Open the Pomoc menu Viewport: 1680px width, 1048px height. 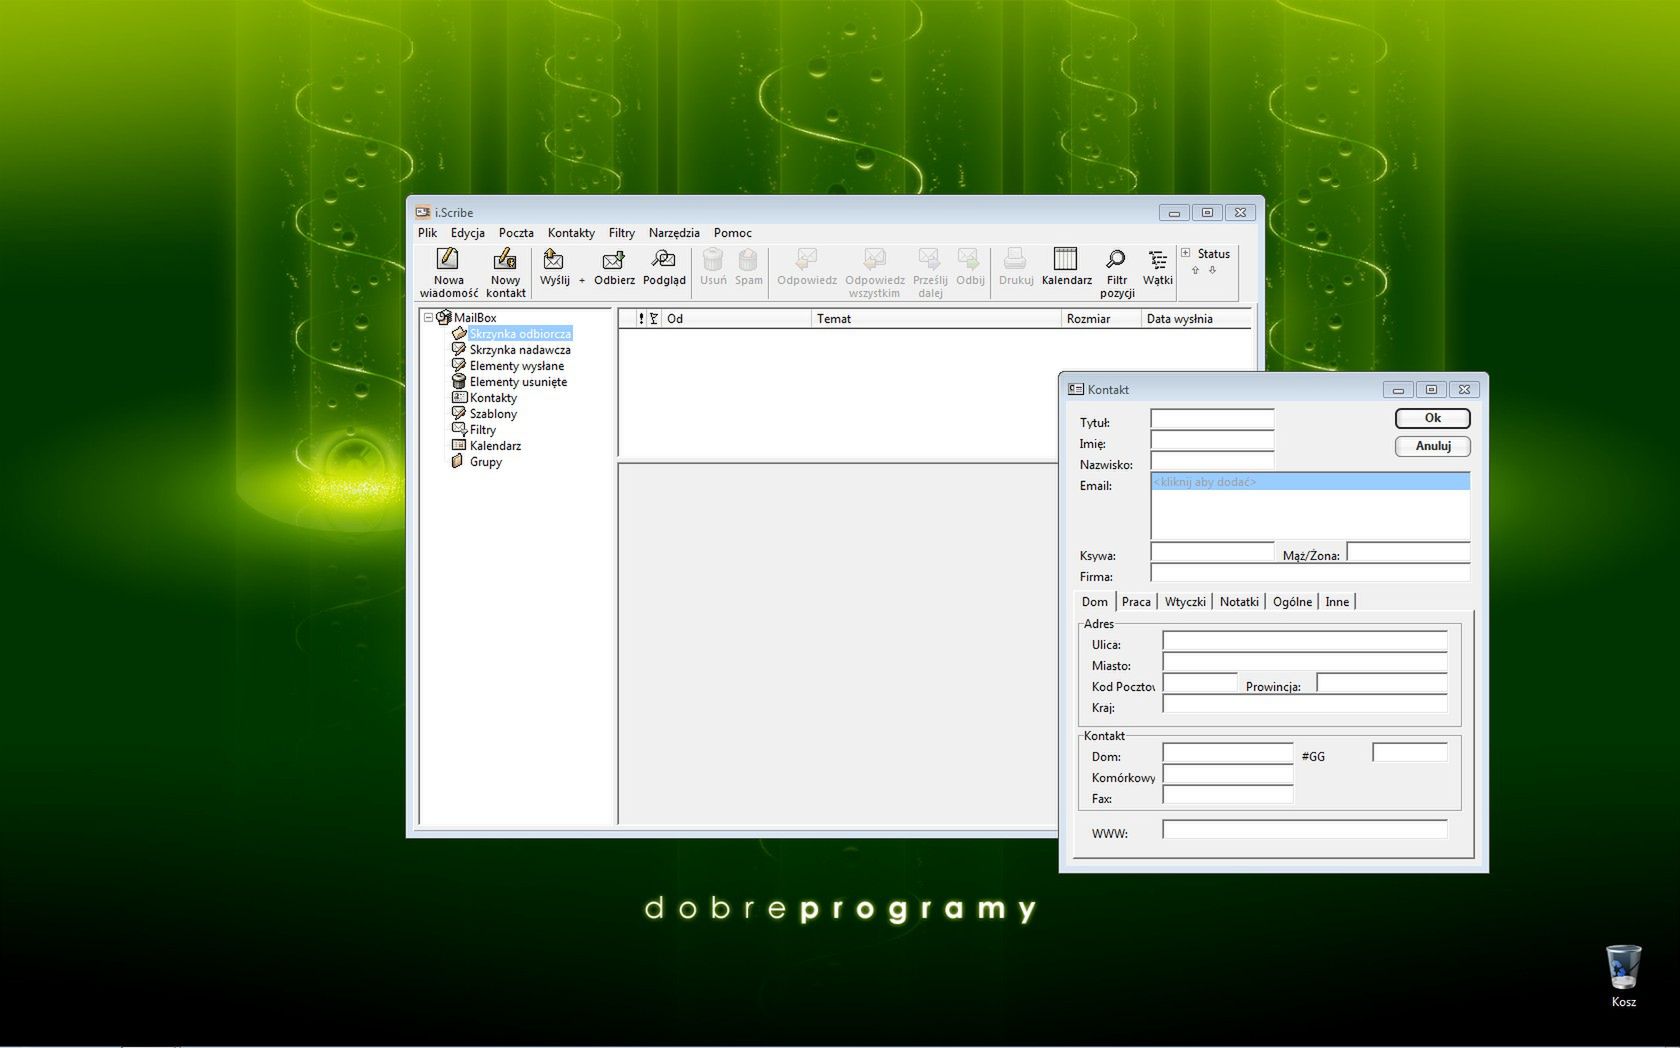[732, 233]
